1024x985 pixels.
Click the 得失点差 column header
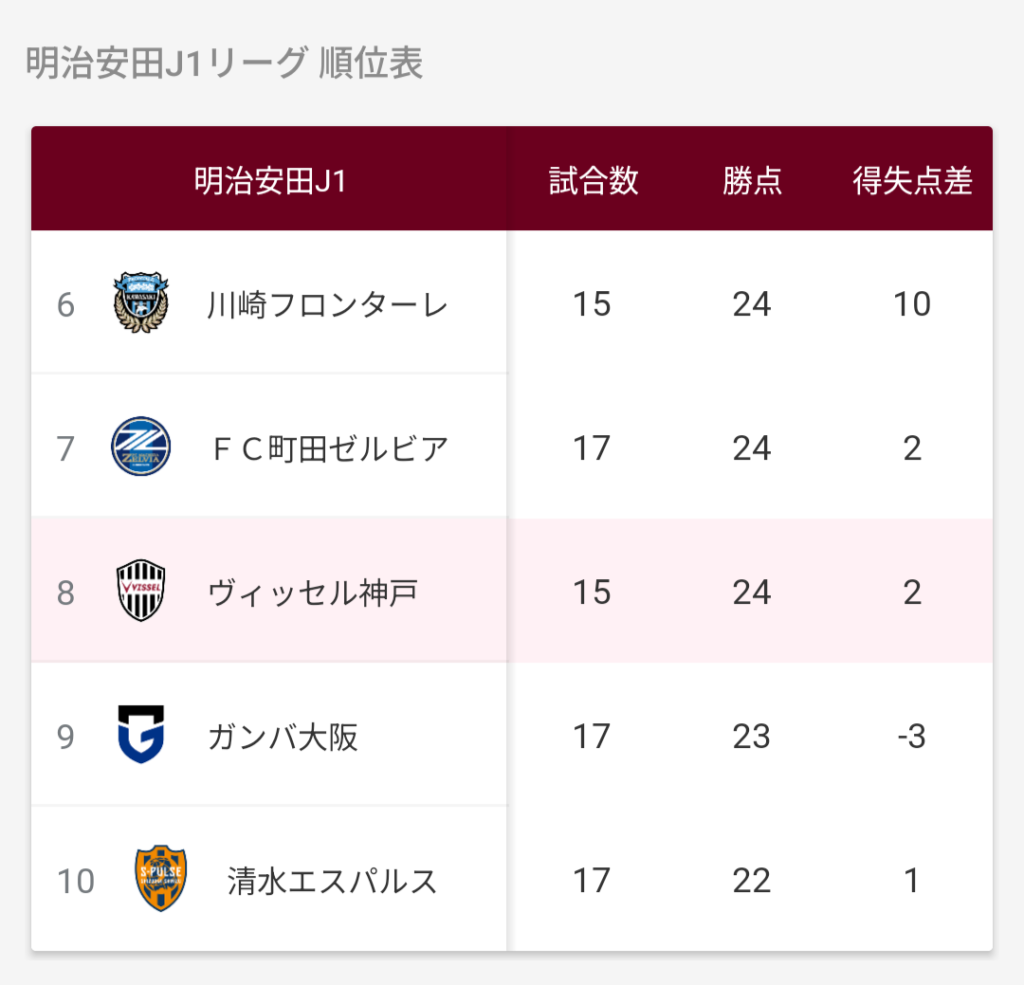pos(912,181)
